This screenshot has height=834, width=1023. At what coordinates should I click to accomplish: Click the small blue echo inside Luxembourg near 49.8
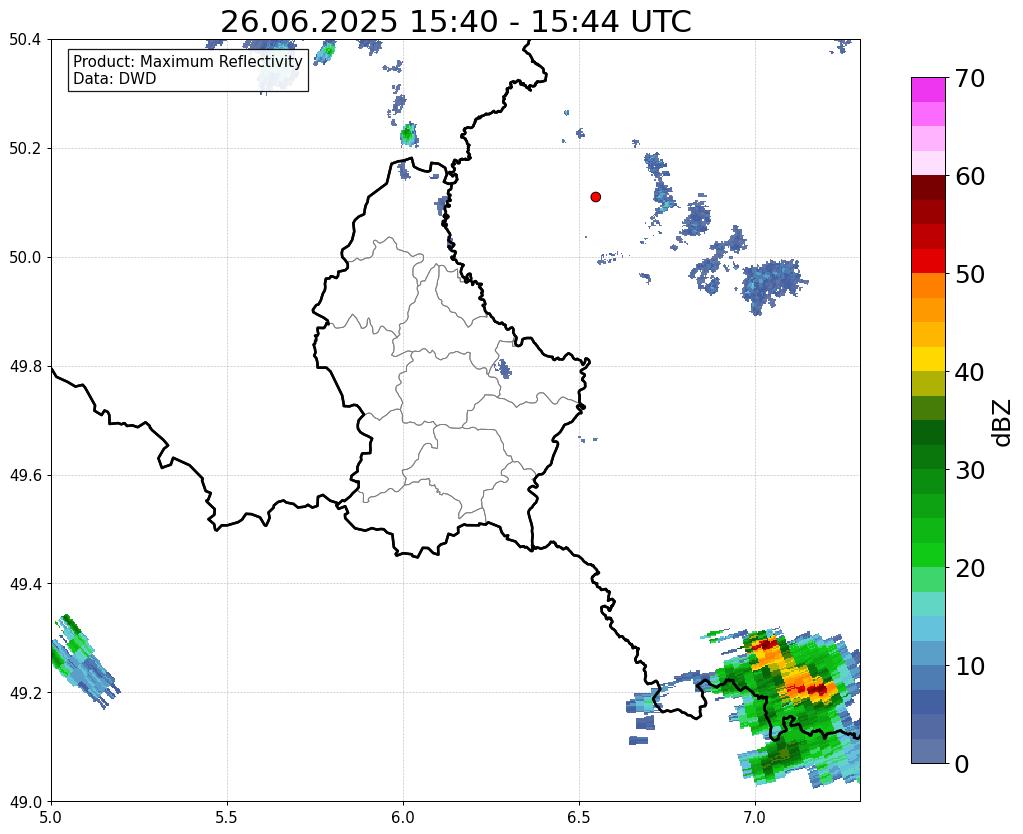coord(503,369)
